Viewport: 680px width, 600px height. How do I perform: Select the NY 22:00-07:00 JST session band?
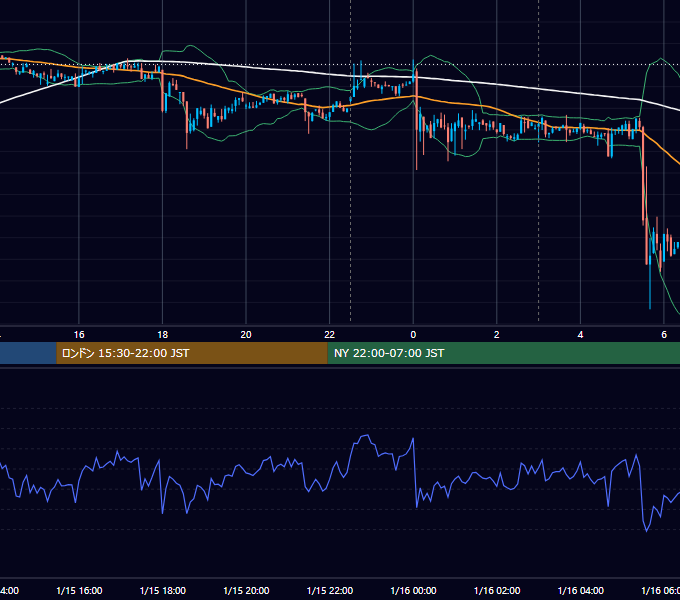click(503, 353)
